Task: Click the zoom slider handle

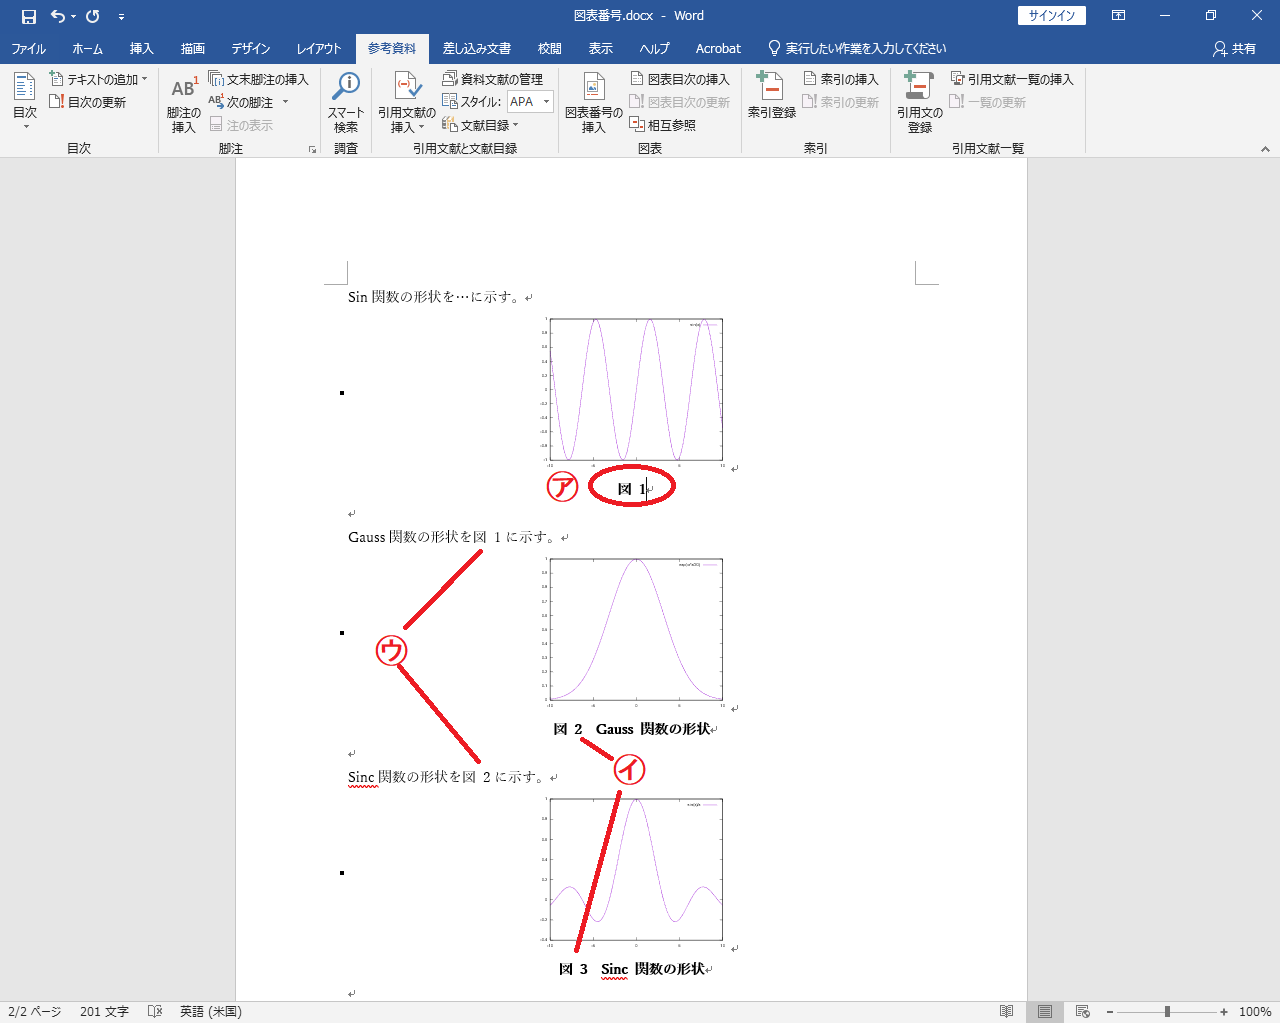Action: click(x=1167, y=1012)
